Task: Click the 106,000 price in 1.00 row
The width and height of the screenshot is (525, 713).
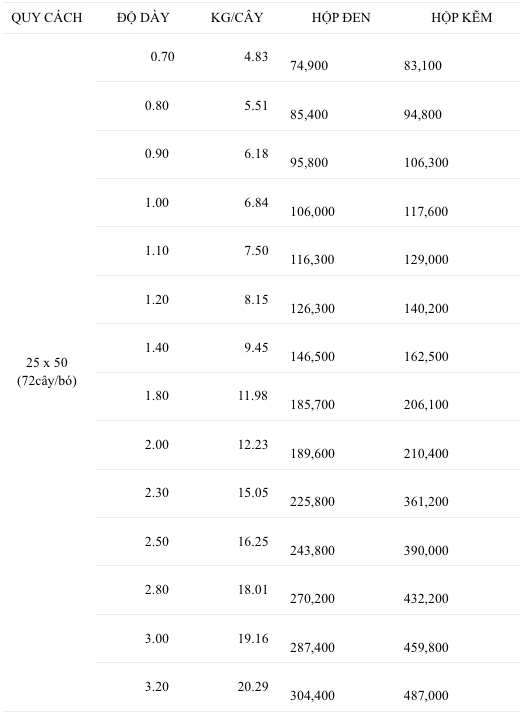Action: (312, 211)
